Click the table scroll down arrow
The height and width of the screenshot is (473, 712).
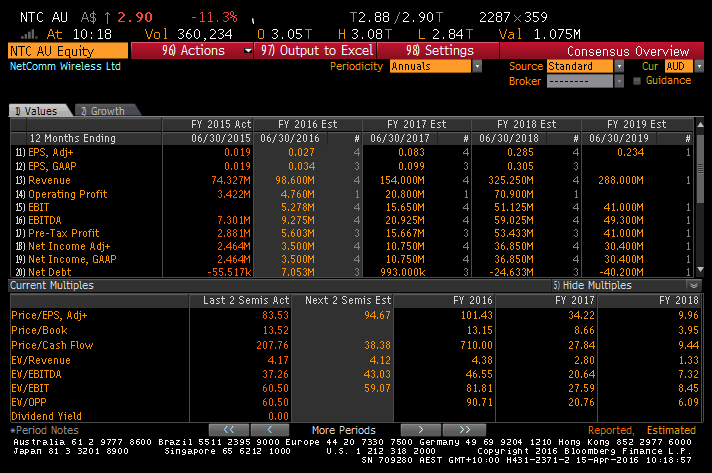pos(700,270)
